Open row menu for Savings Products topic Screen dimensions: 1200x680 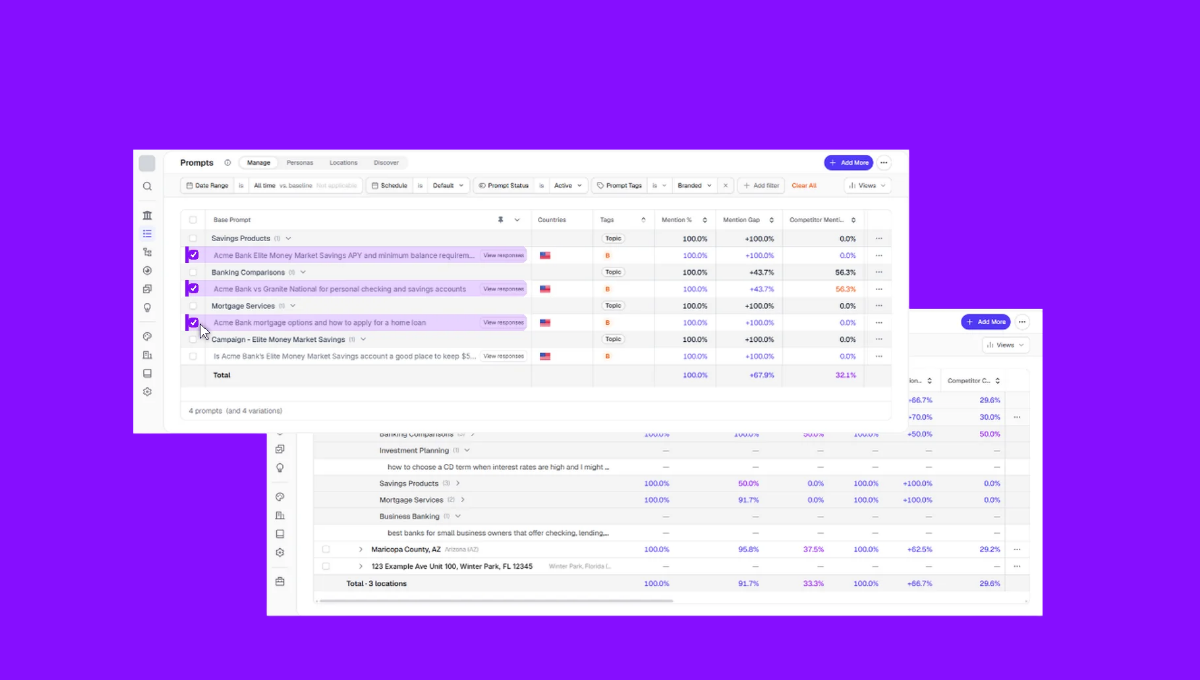[x=879, y=239]
